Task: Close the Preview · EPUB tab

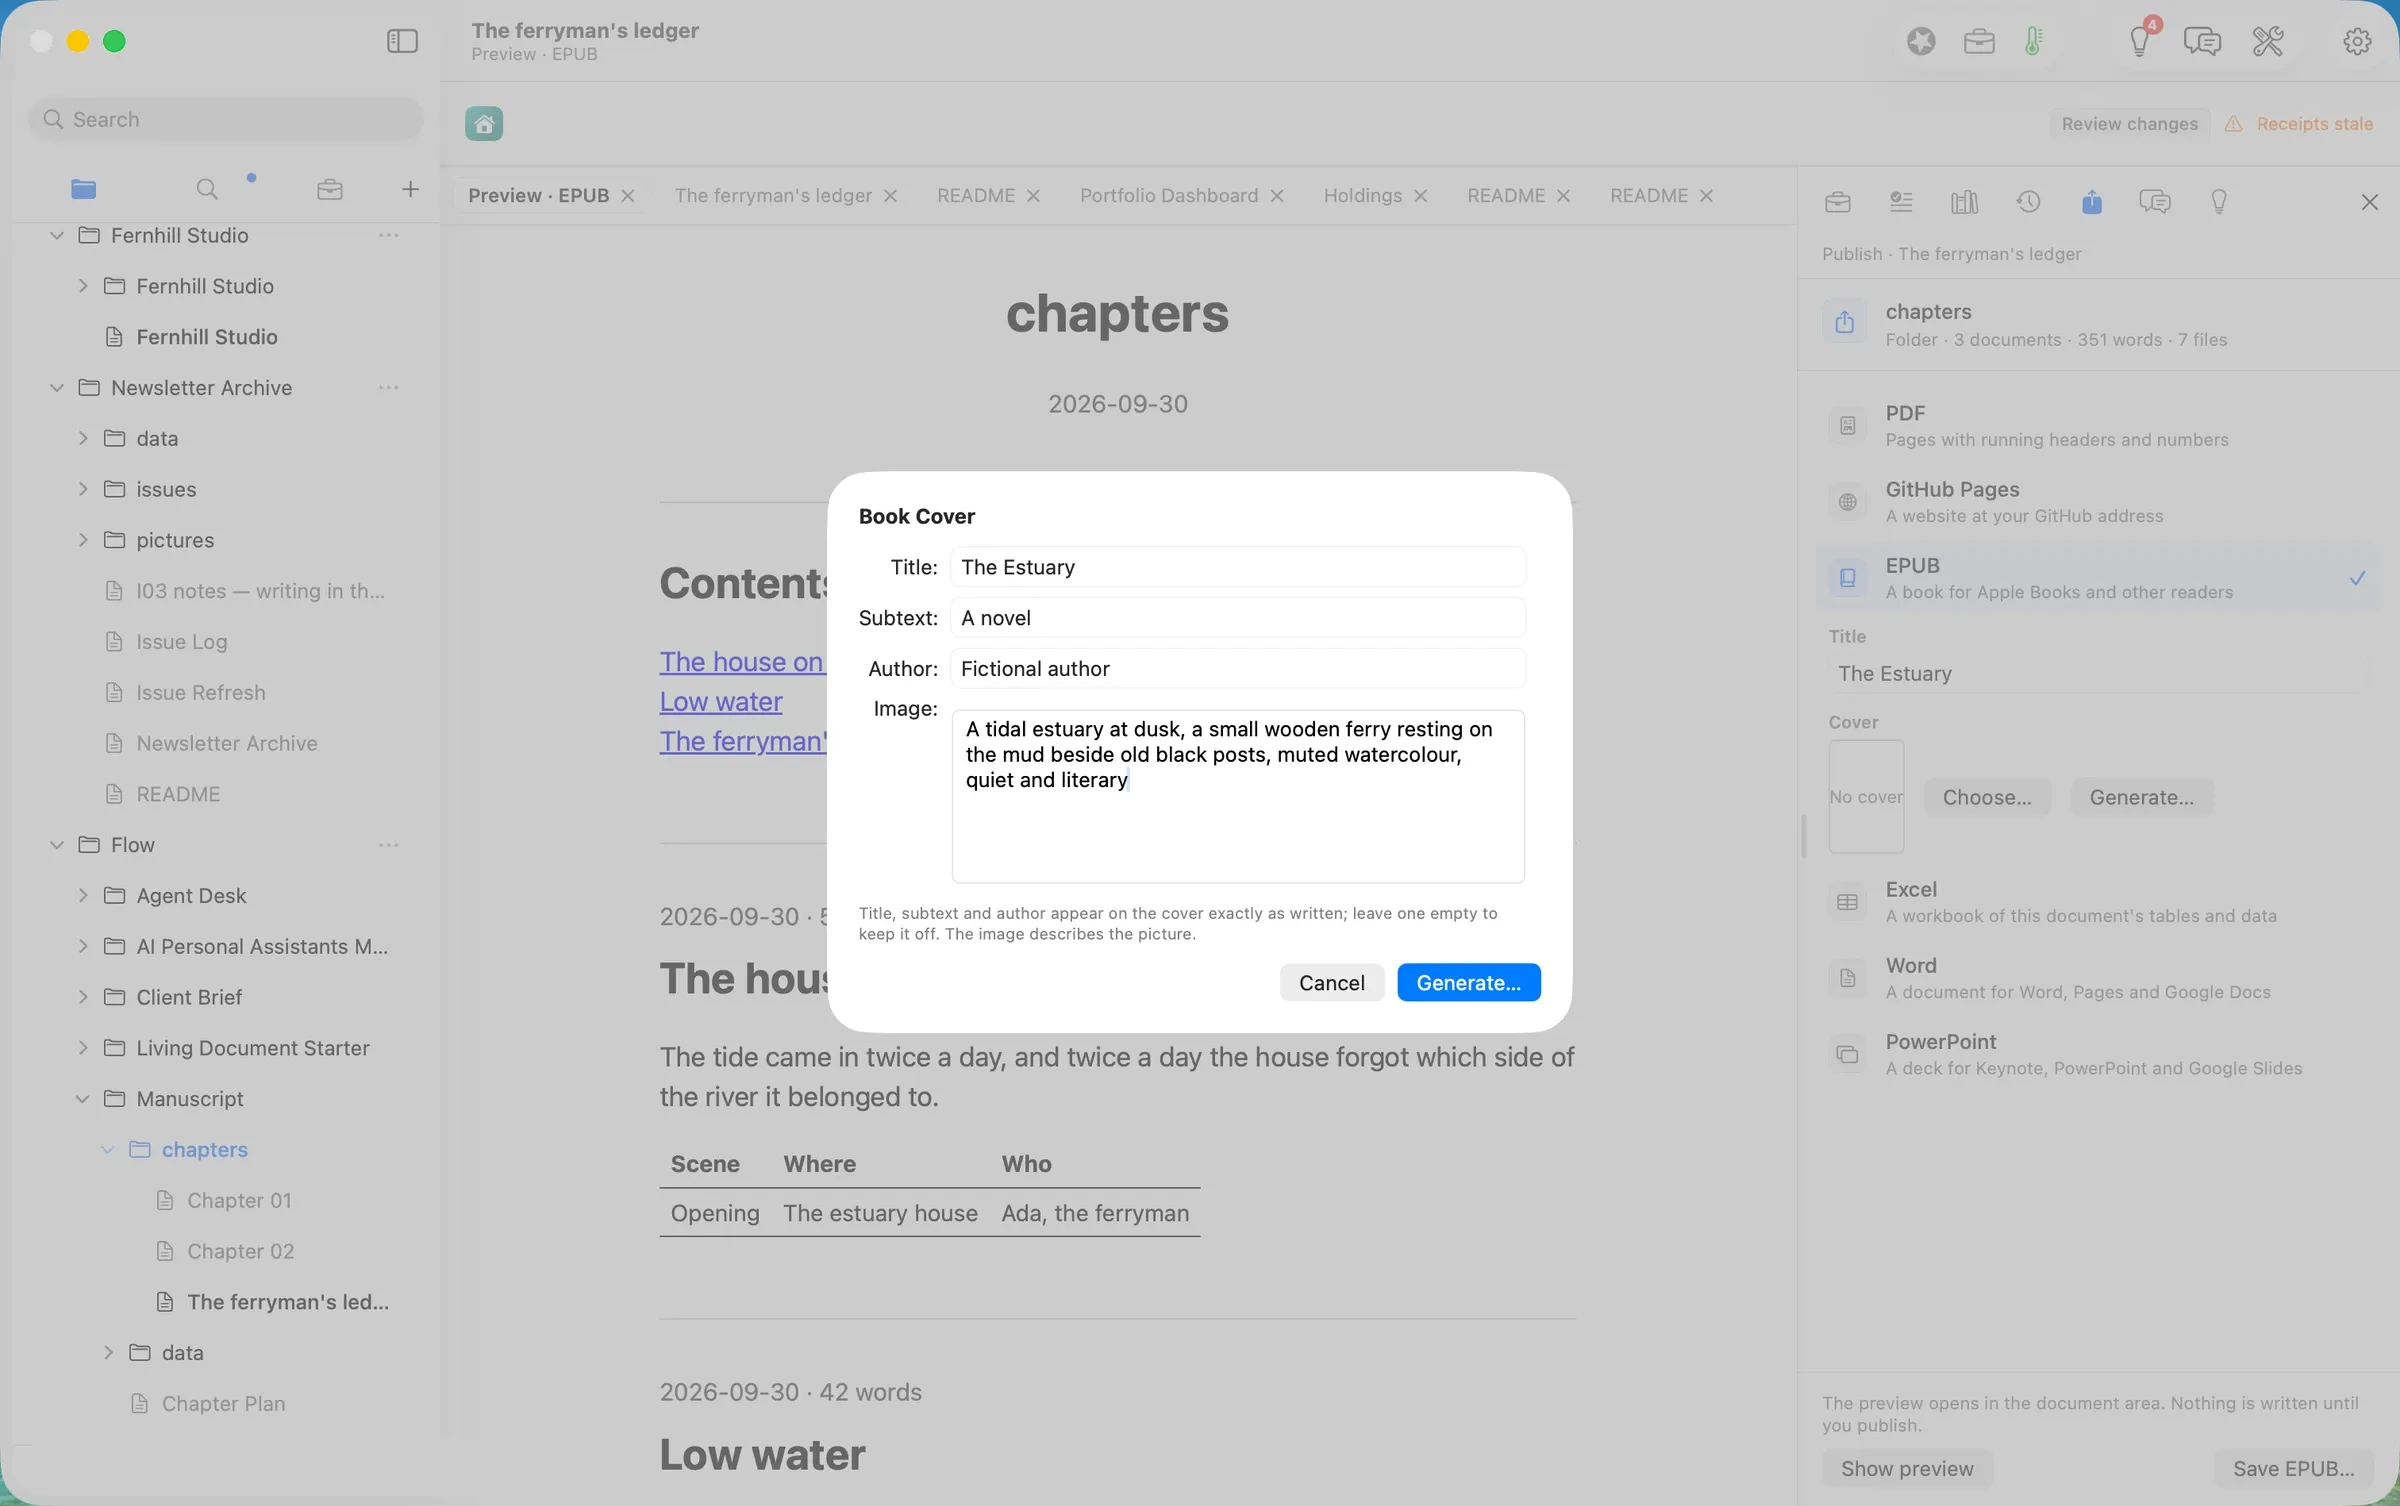Action: pos(628,196)
